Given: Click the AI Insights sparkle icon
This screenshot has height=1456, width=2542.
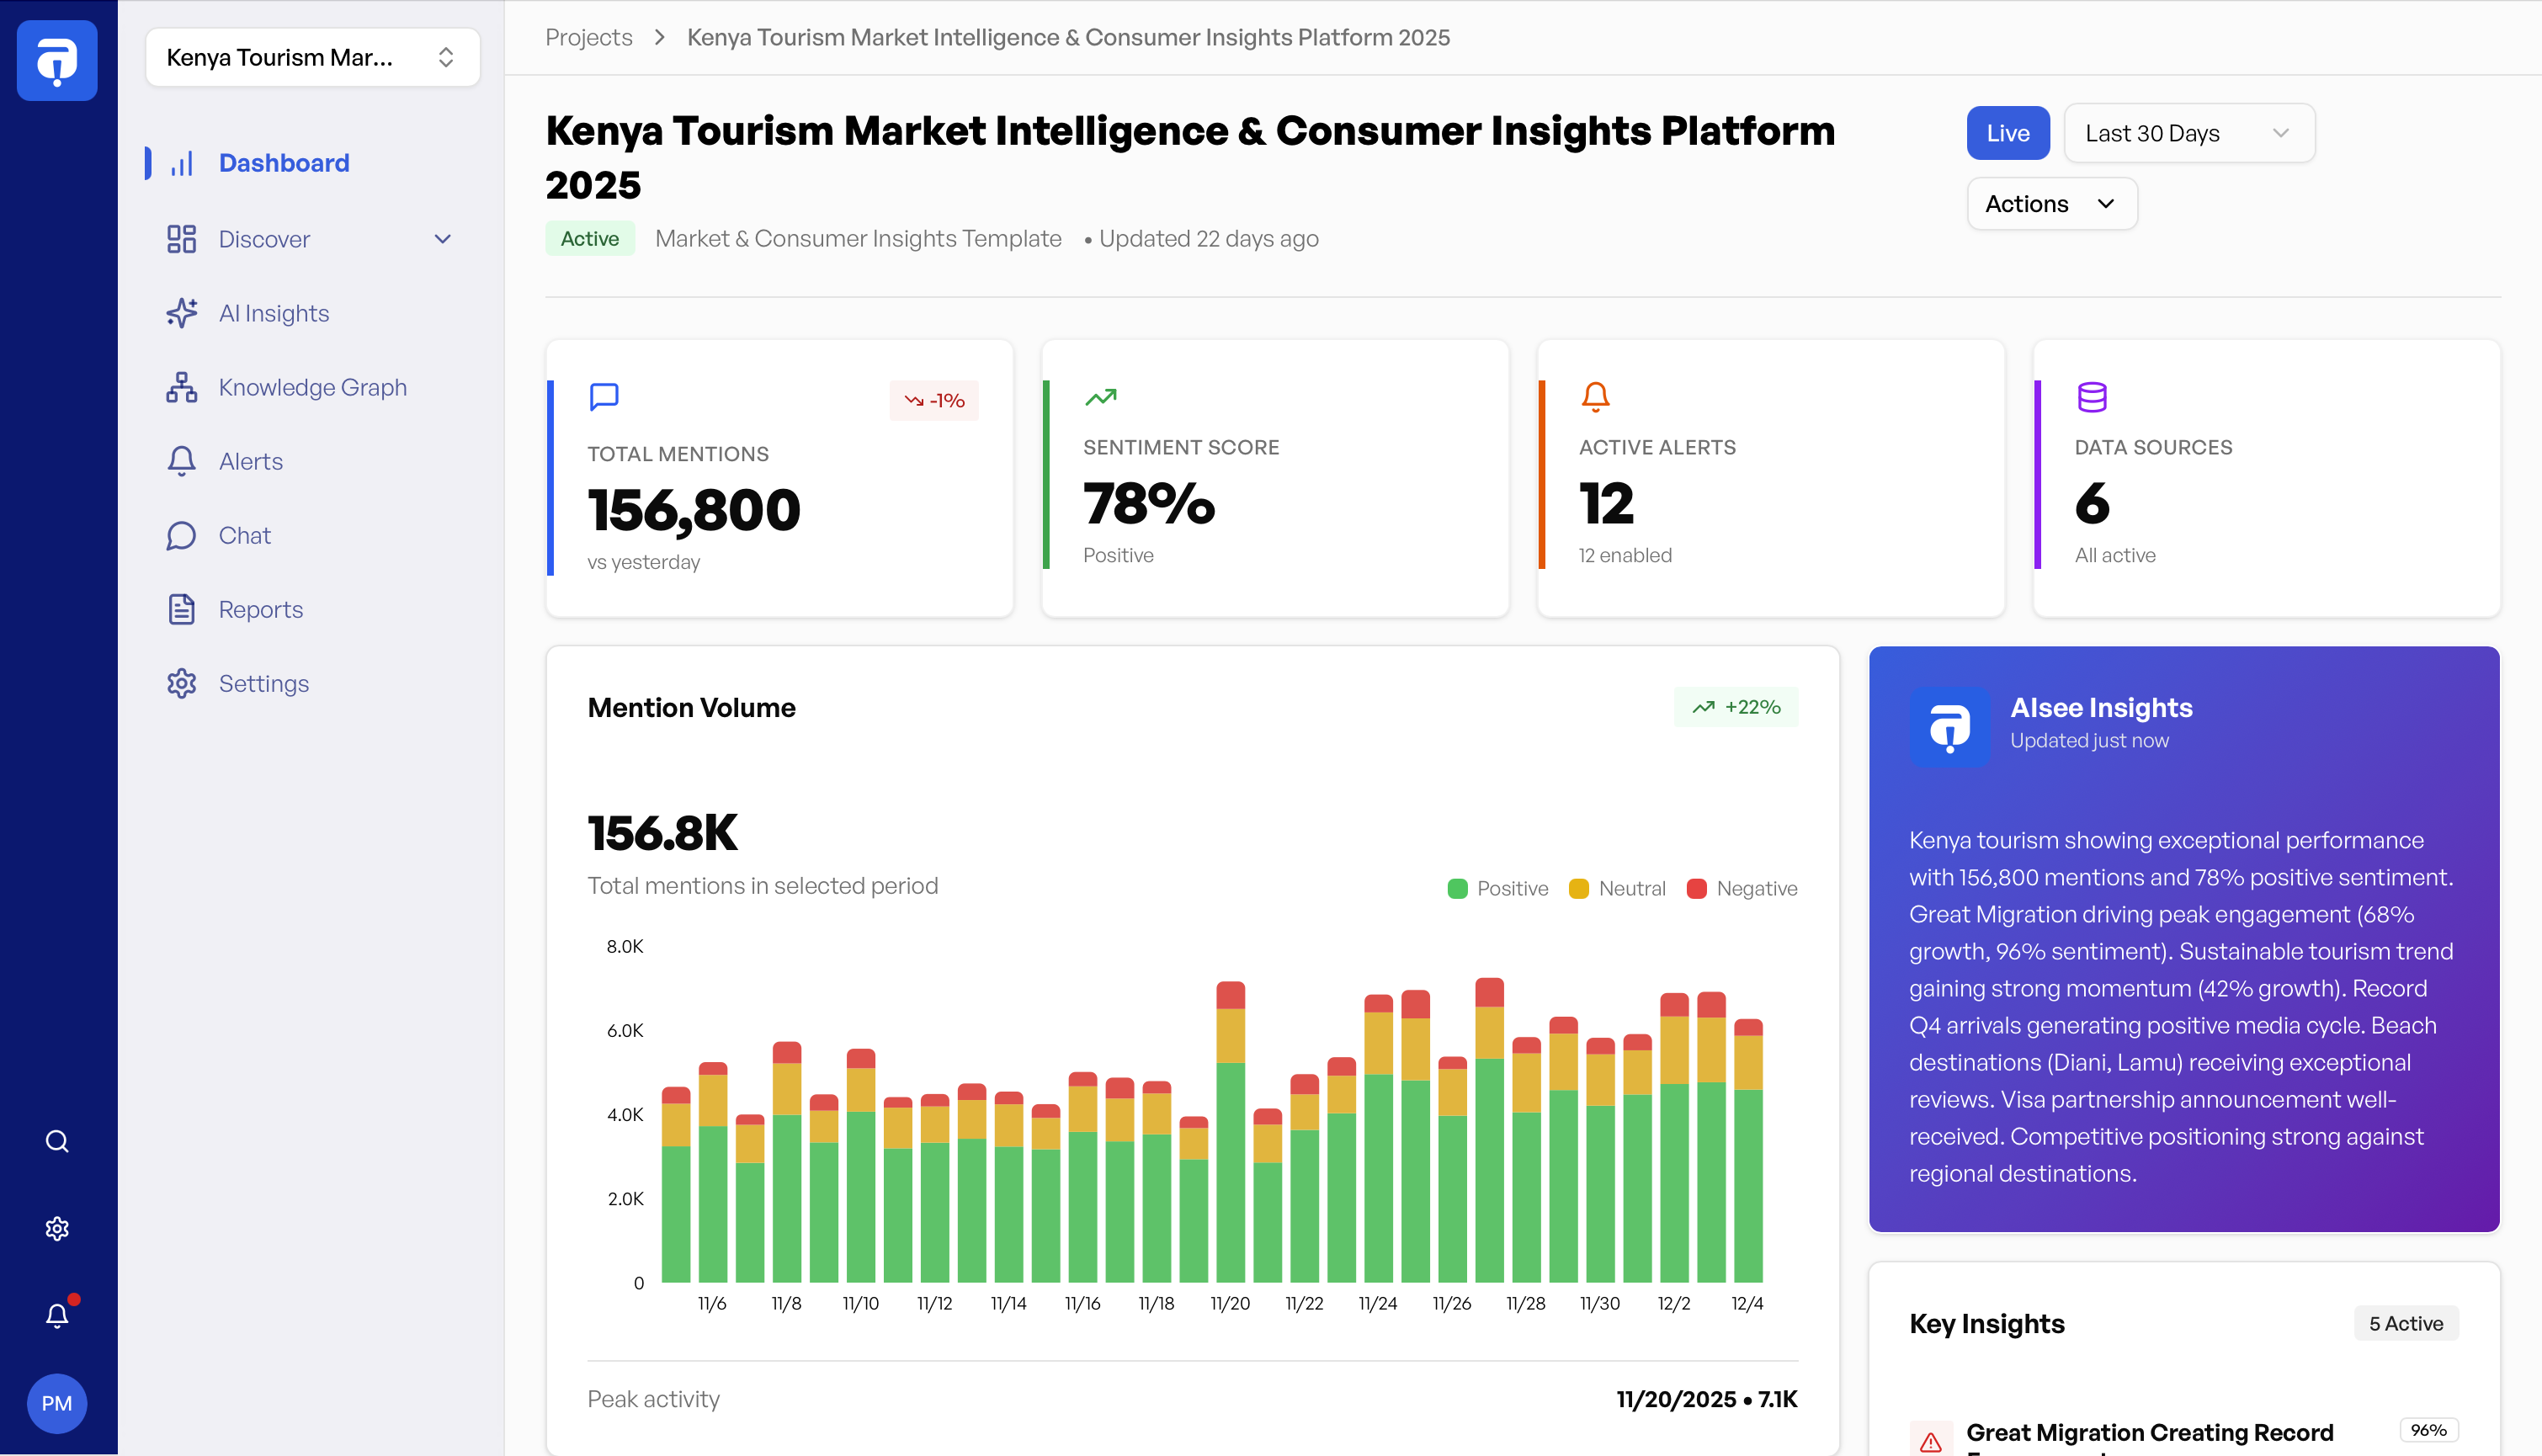Looking at the screenshot, I should (x=181, y=313).
